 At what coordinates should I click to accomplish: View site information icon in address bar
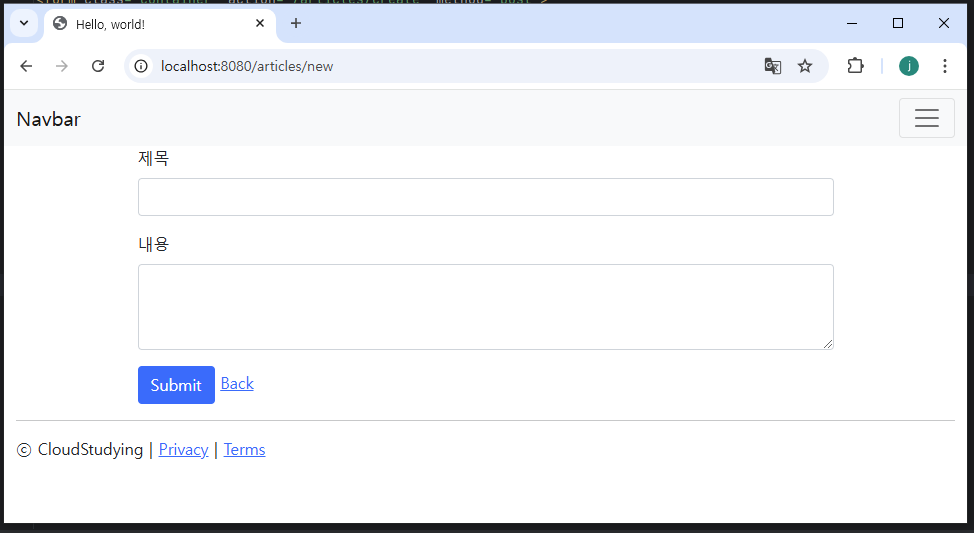(141, 66)
